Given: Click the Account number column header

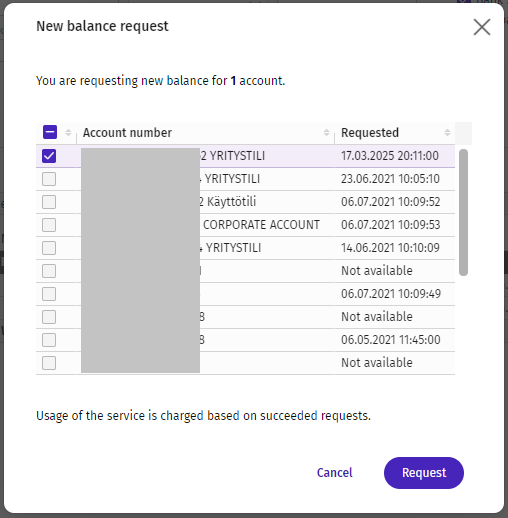Looking at the screenshot, I should (127, 133).
